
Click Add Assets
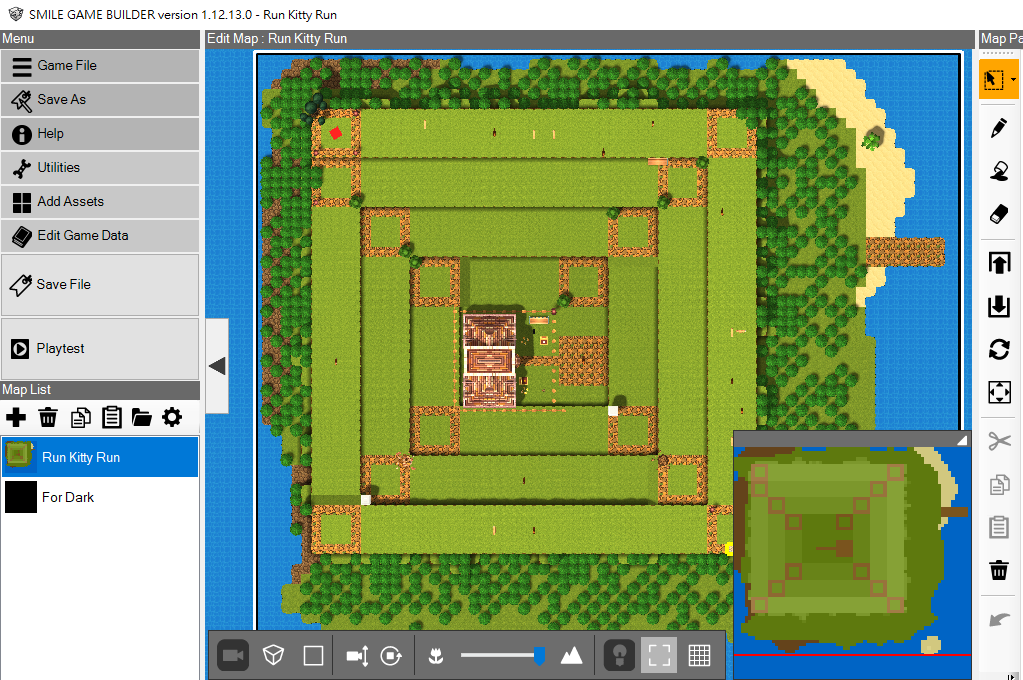click(100, 202)
